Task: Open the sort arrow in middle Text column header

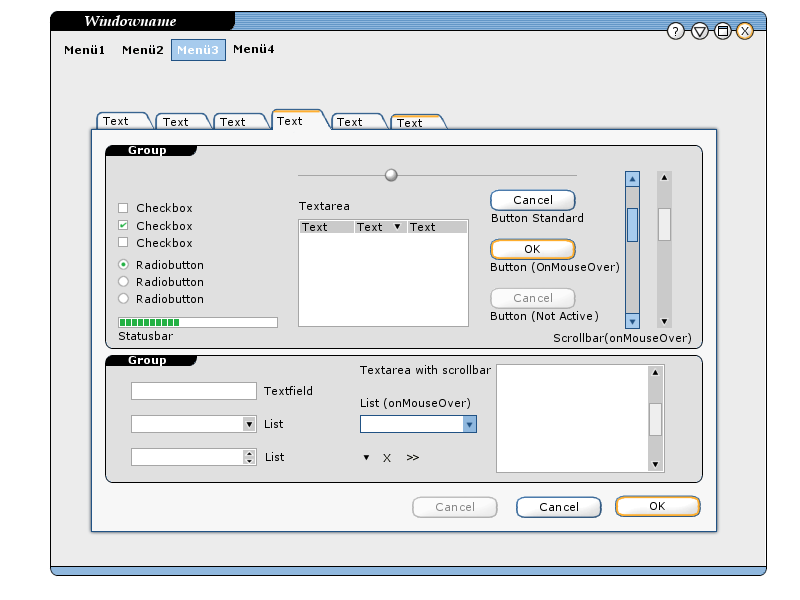Action: coord(397,227)
